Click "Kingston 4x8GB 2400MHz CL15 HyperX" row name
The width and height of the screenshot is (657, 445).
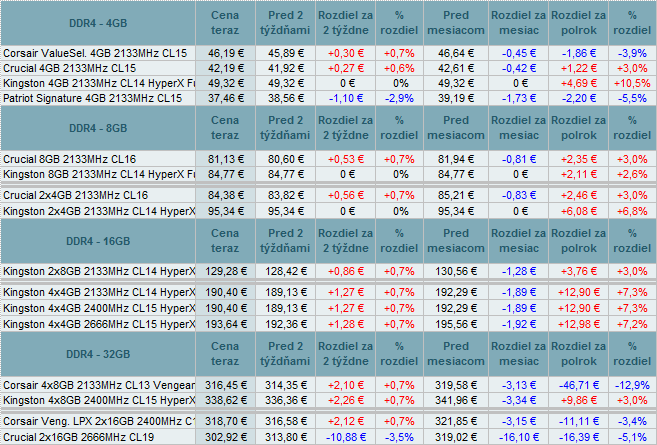[99, 400]
